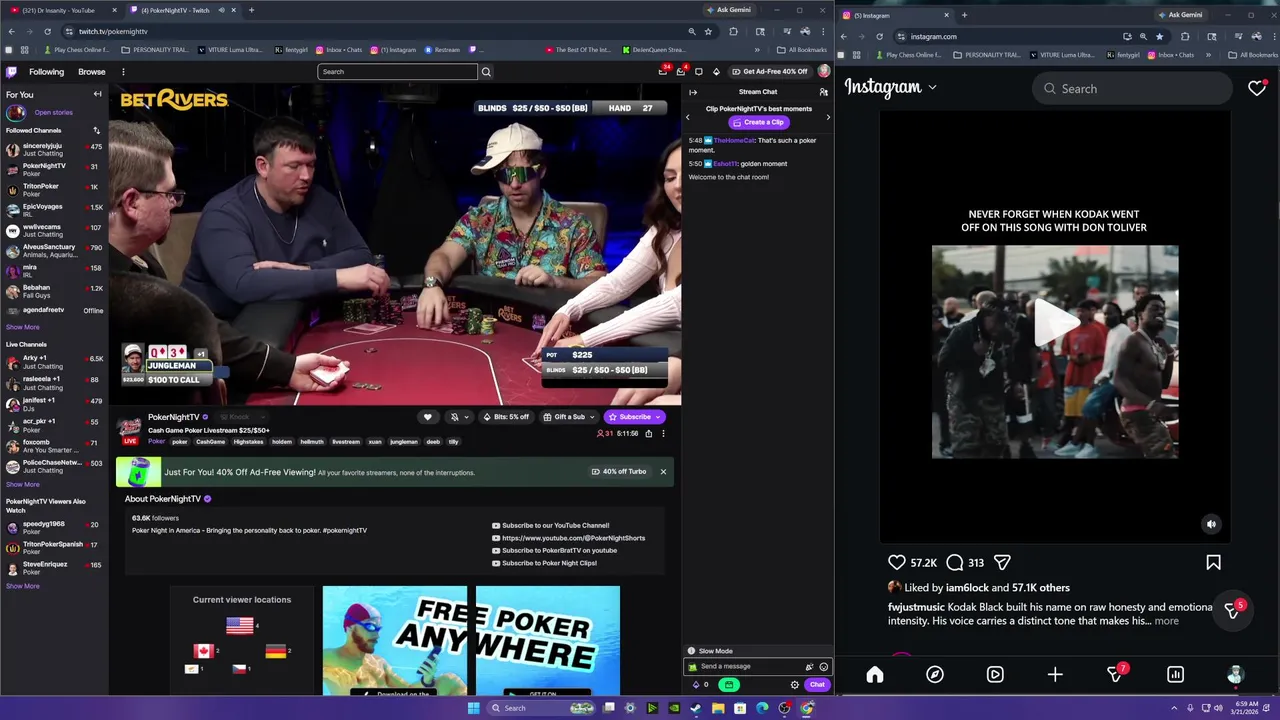Play the Kodak Black Instagram video
Viewport: 1280px width, 720px height.
click(x=1055, y=323)
